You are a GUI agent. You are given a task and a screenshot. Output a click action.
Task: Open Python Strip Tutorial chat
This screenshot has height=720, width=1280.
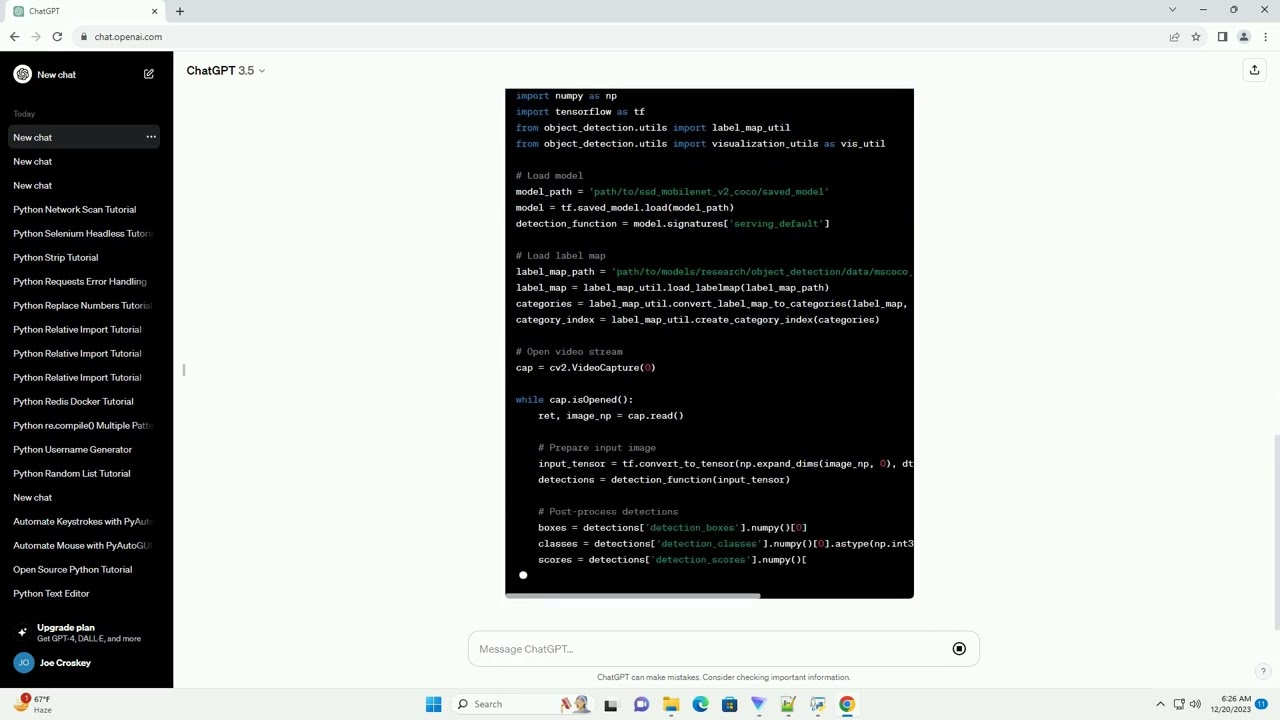56,257
